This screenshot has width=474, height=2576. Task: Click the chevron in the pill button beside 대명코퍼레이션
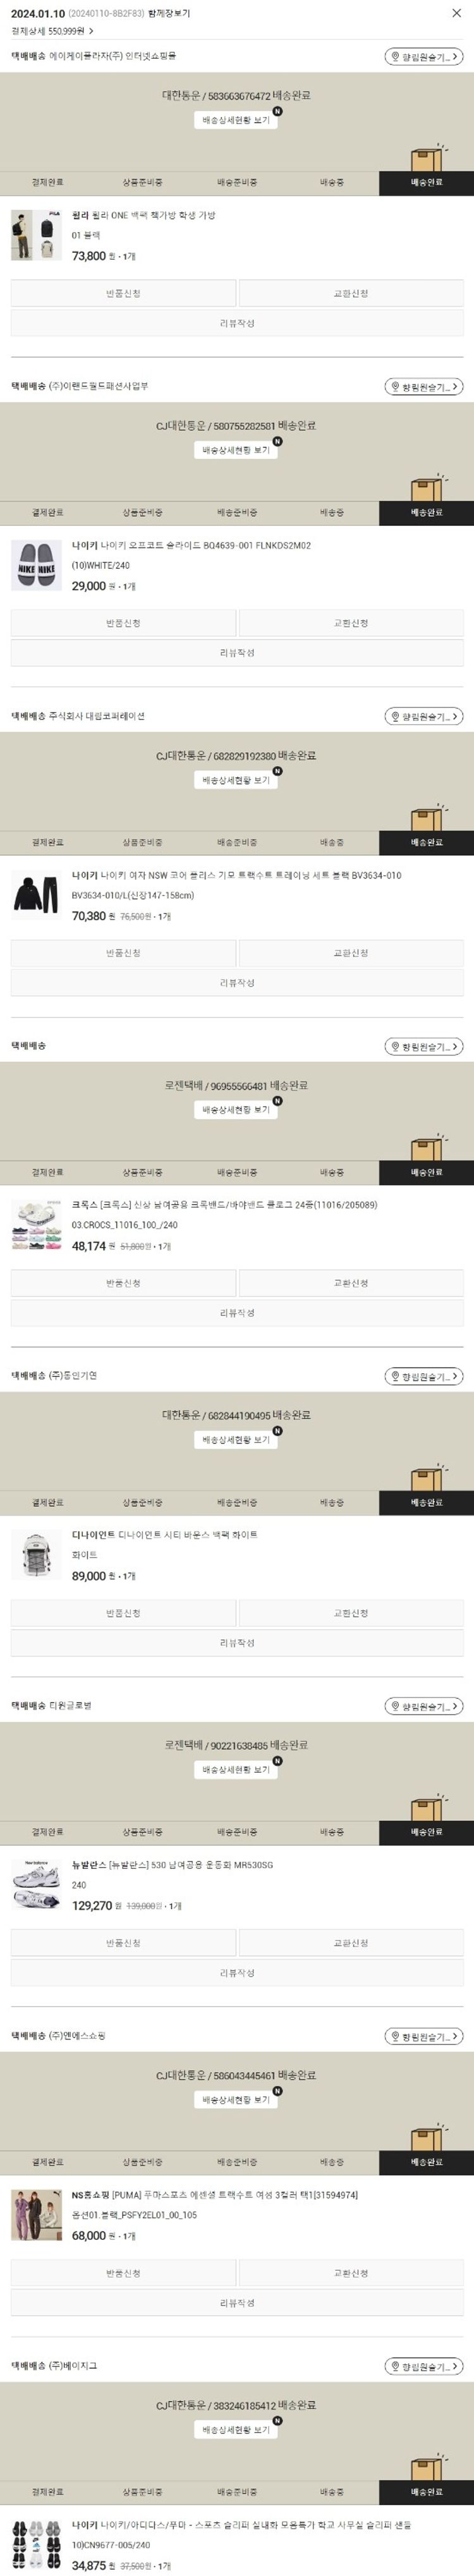(x=454, y=716)
